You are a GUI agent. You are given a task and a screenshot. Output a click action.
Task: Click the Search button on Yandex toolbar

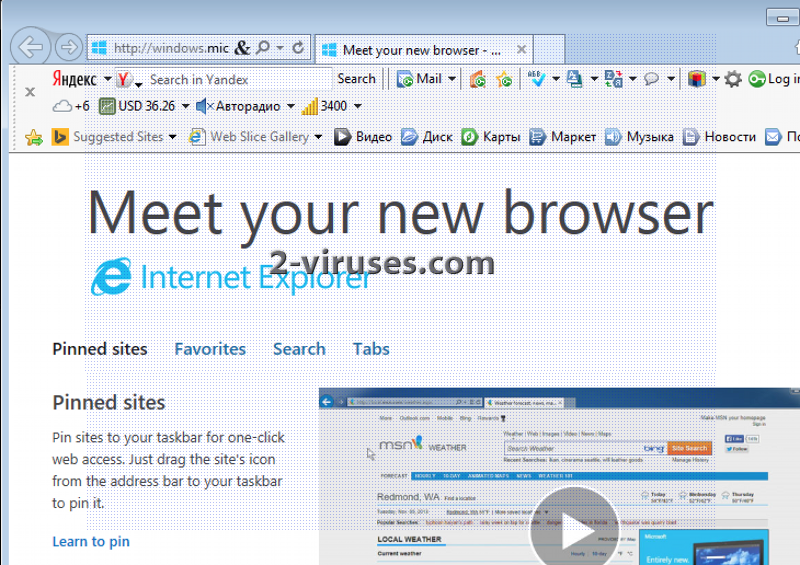(x=356, y=79)
